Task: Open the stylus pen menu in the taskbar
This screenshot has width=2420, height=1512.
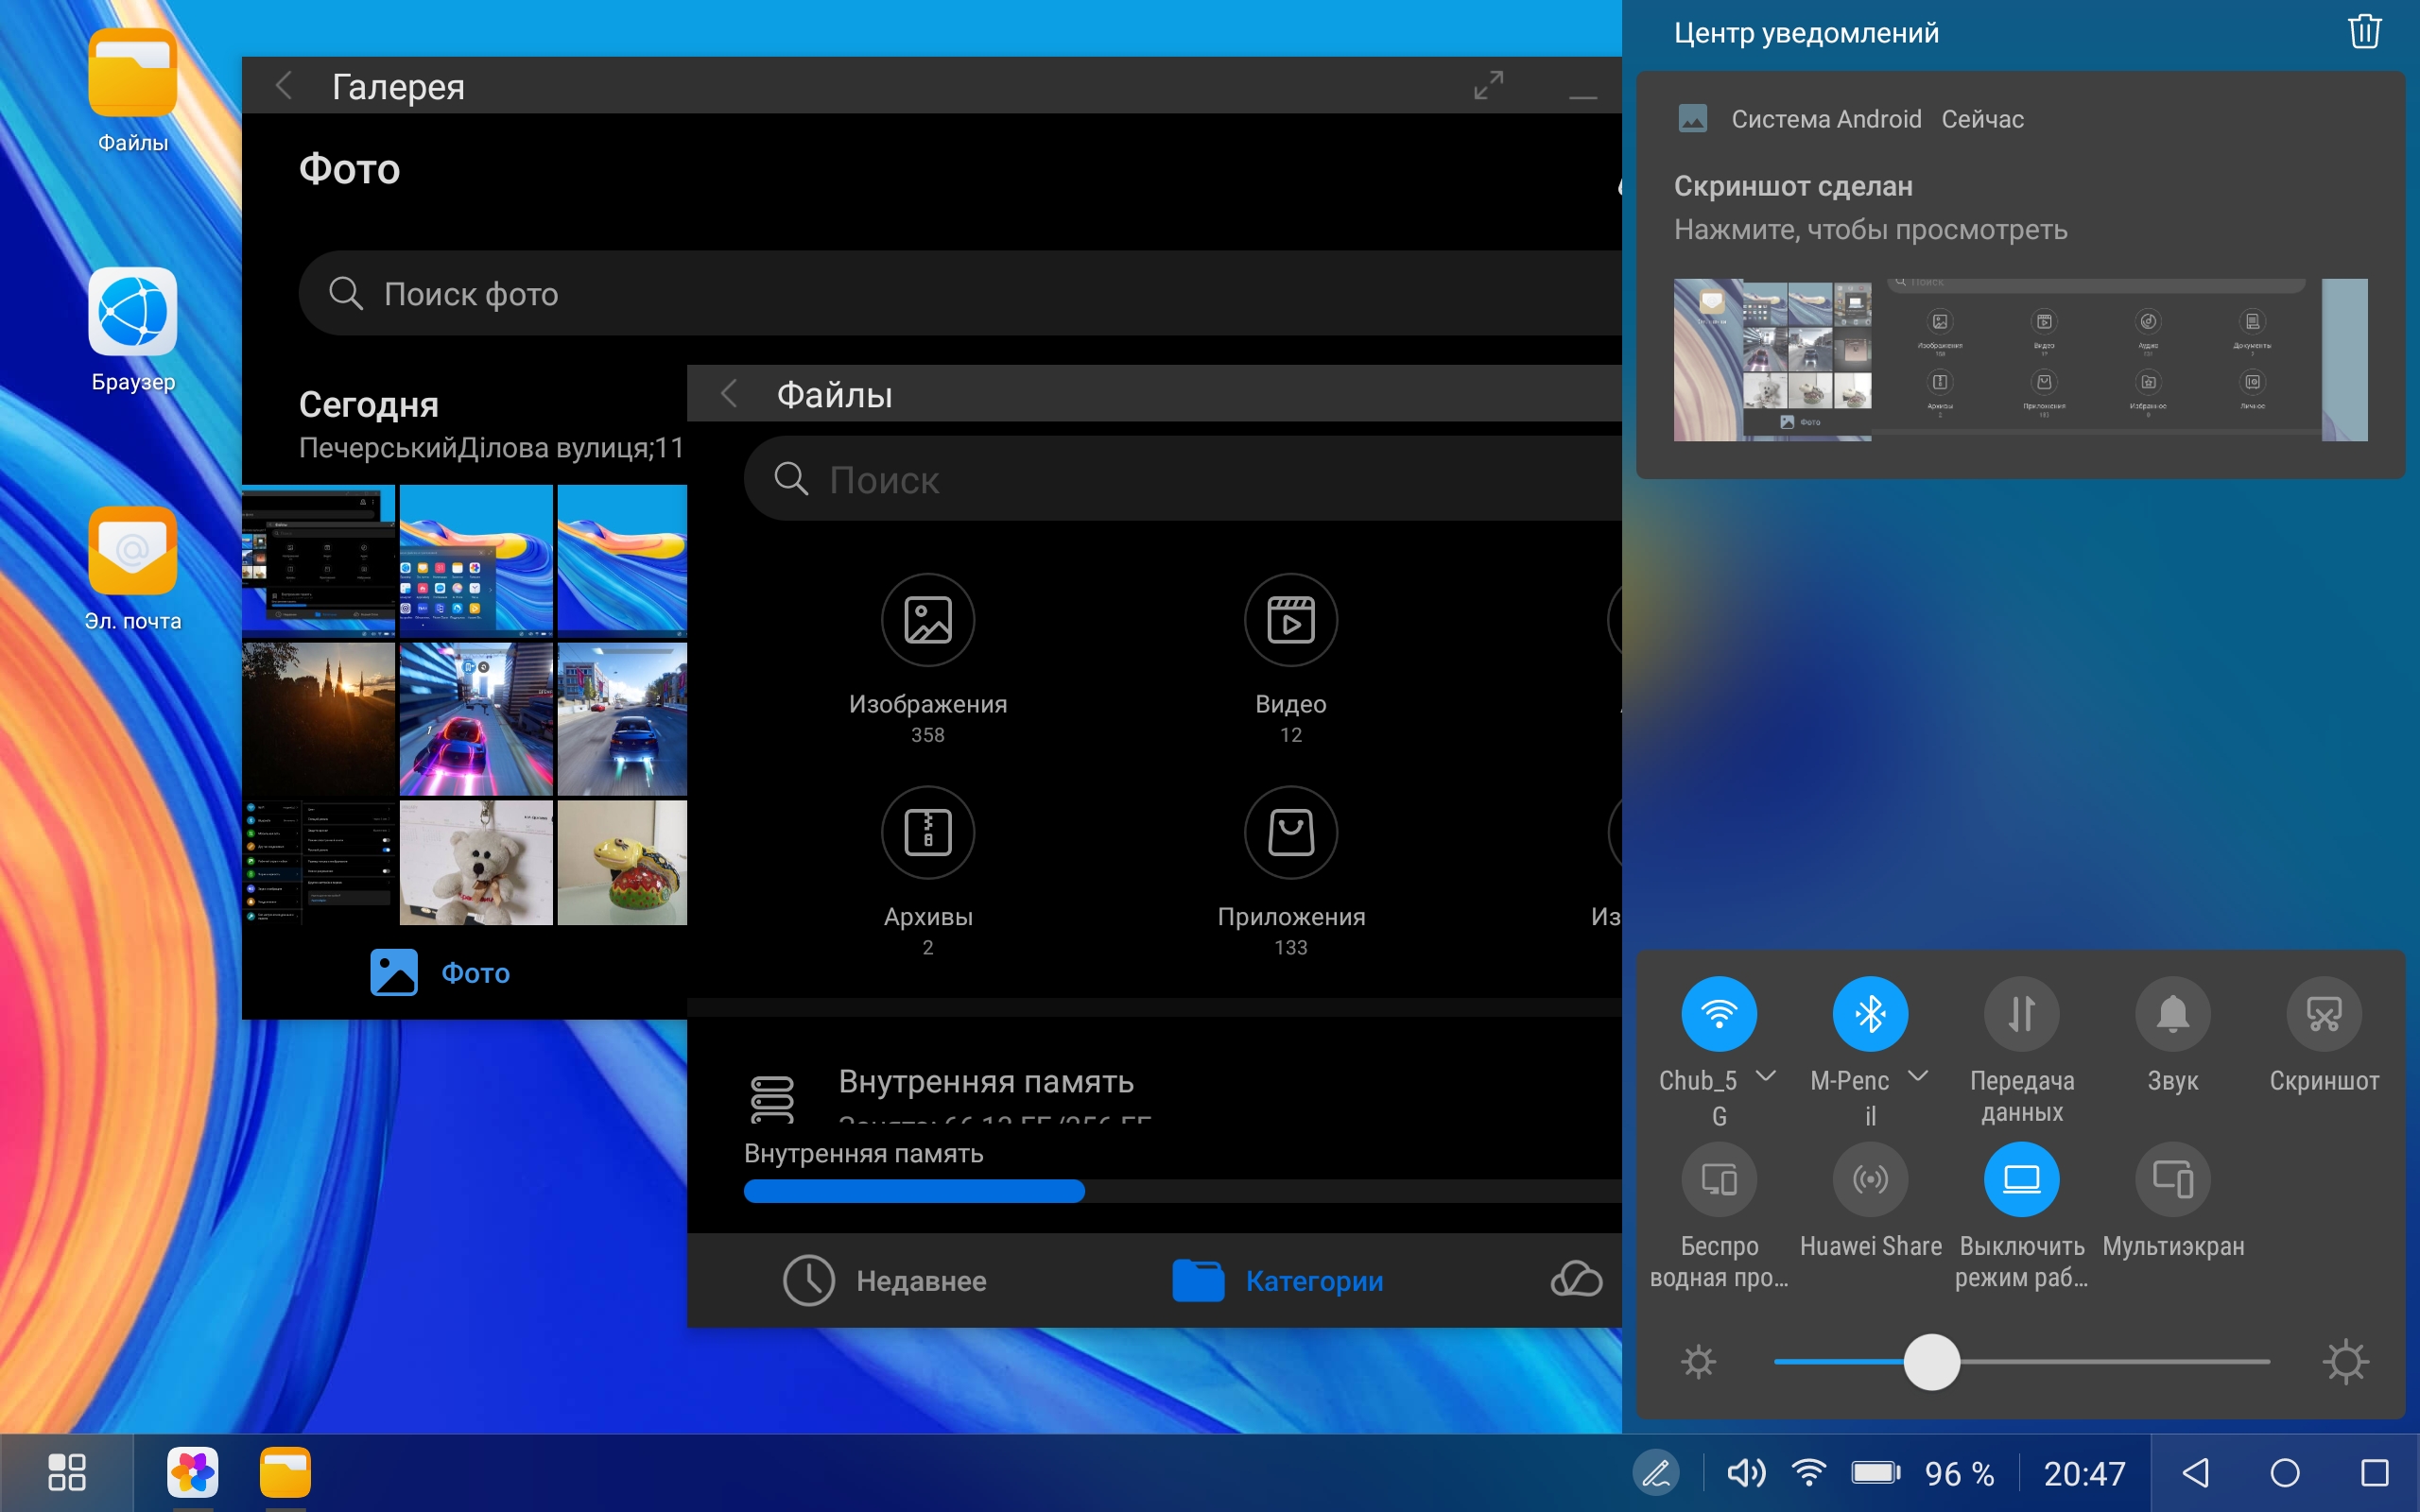Action: click(x=1656, y=1473)
